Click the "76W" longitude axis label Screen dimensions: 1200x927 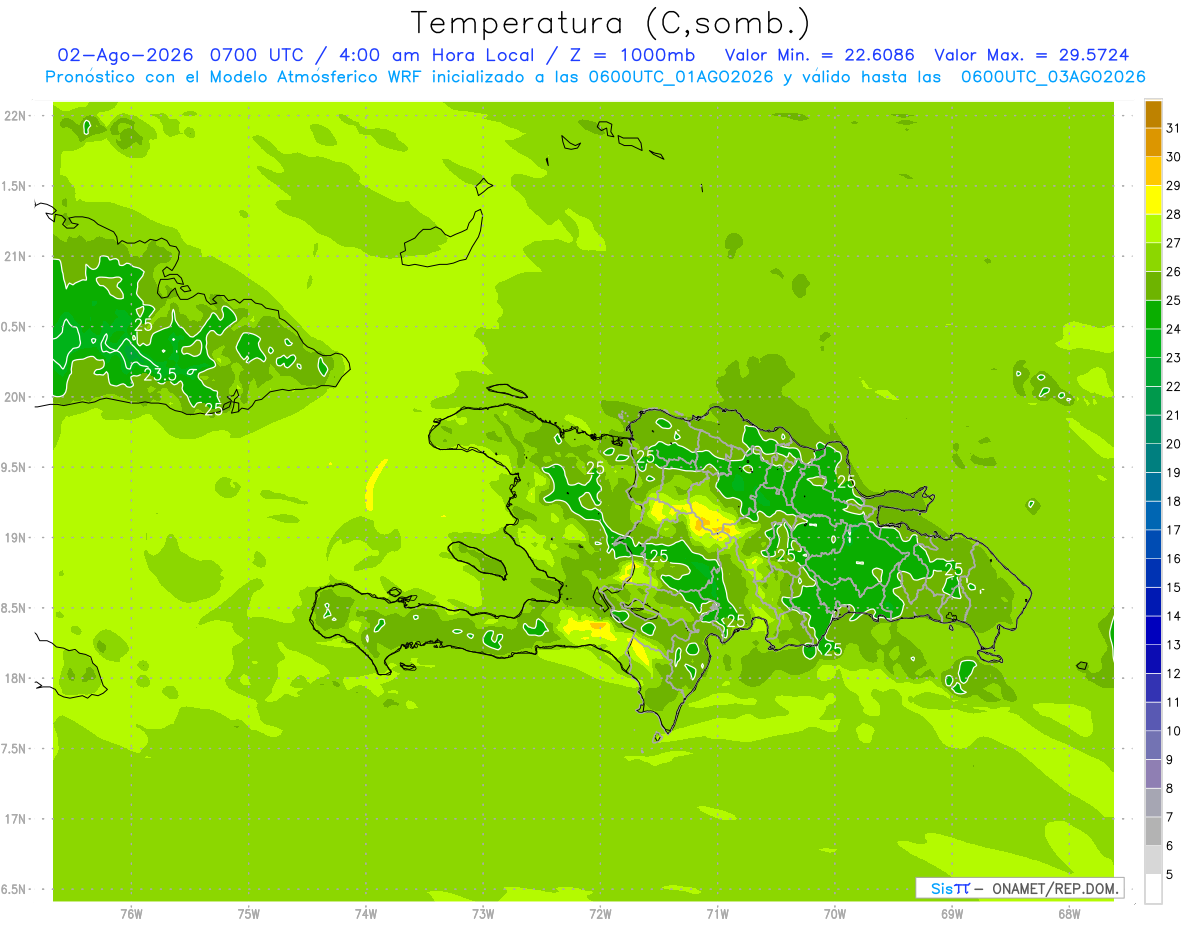tap(131, 914)
